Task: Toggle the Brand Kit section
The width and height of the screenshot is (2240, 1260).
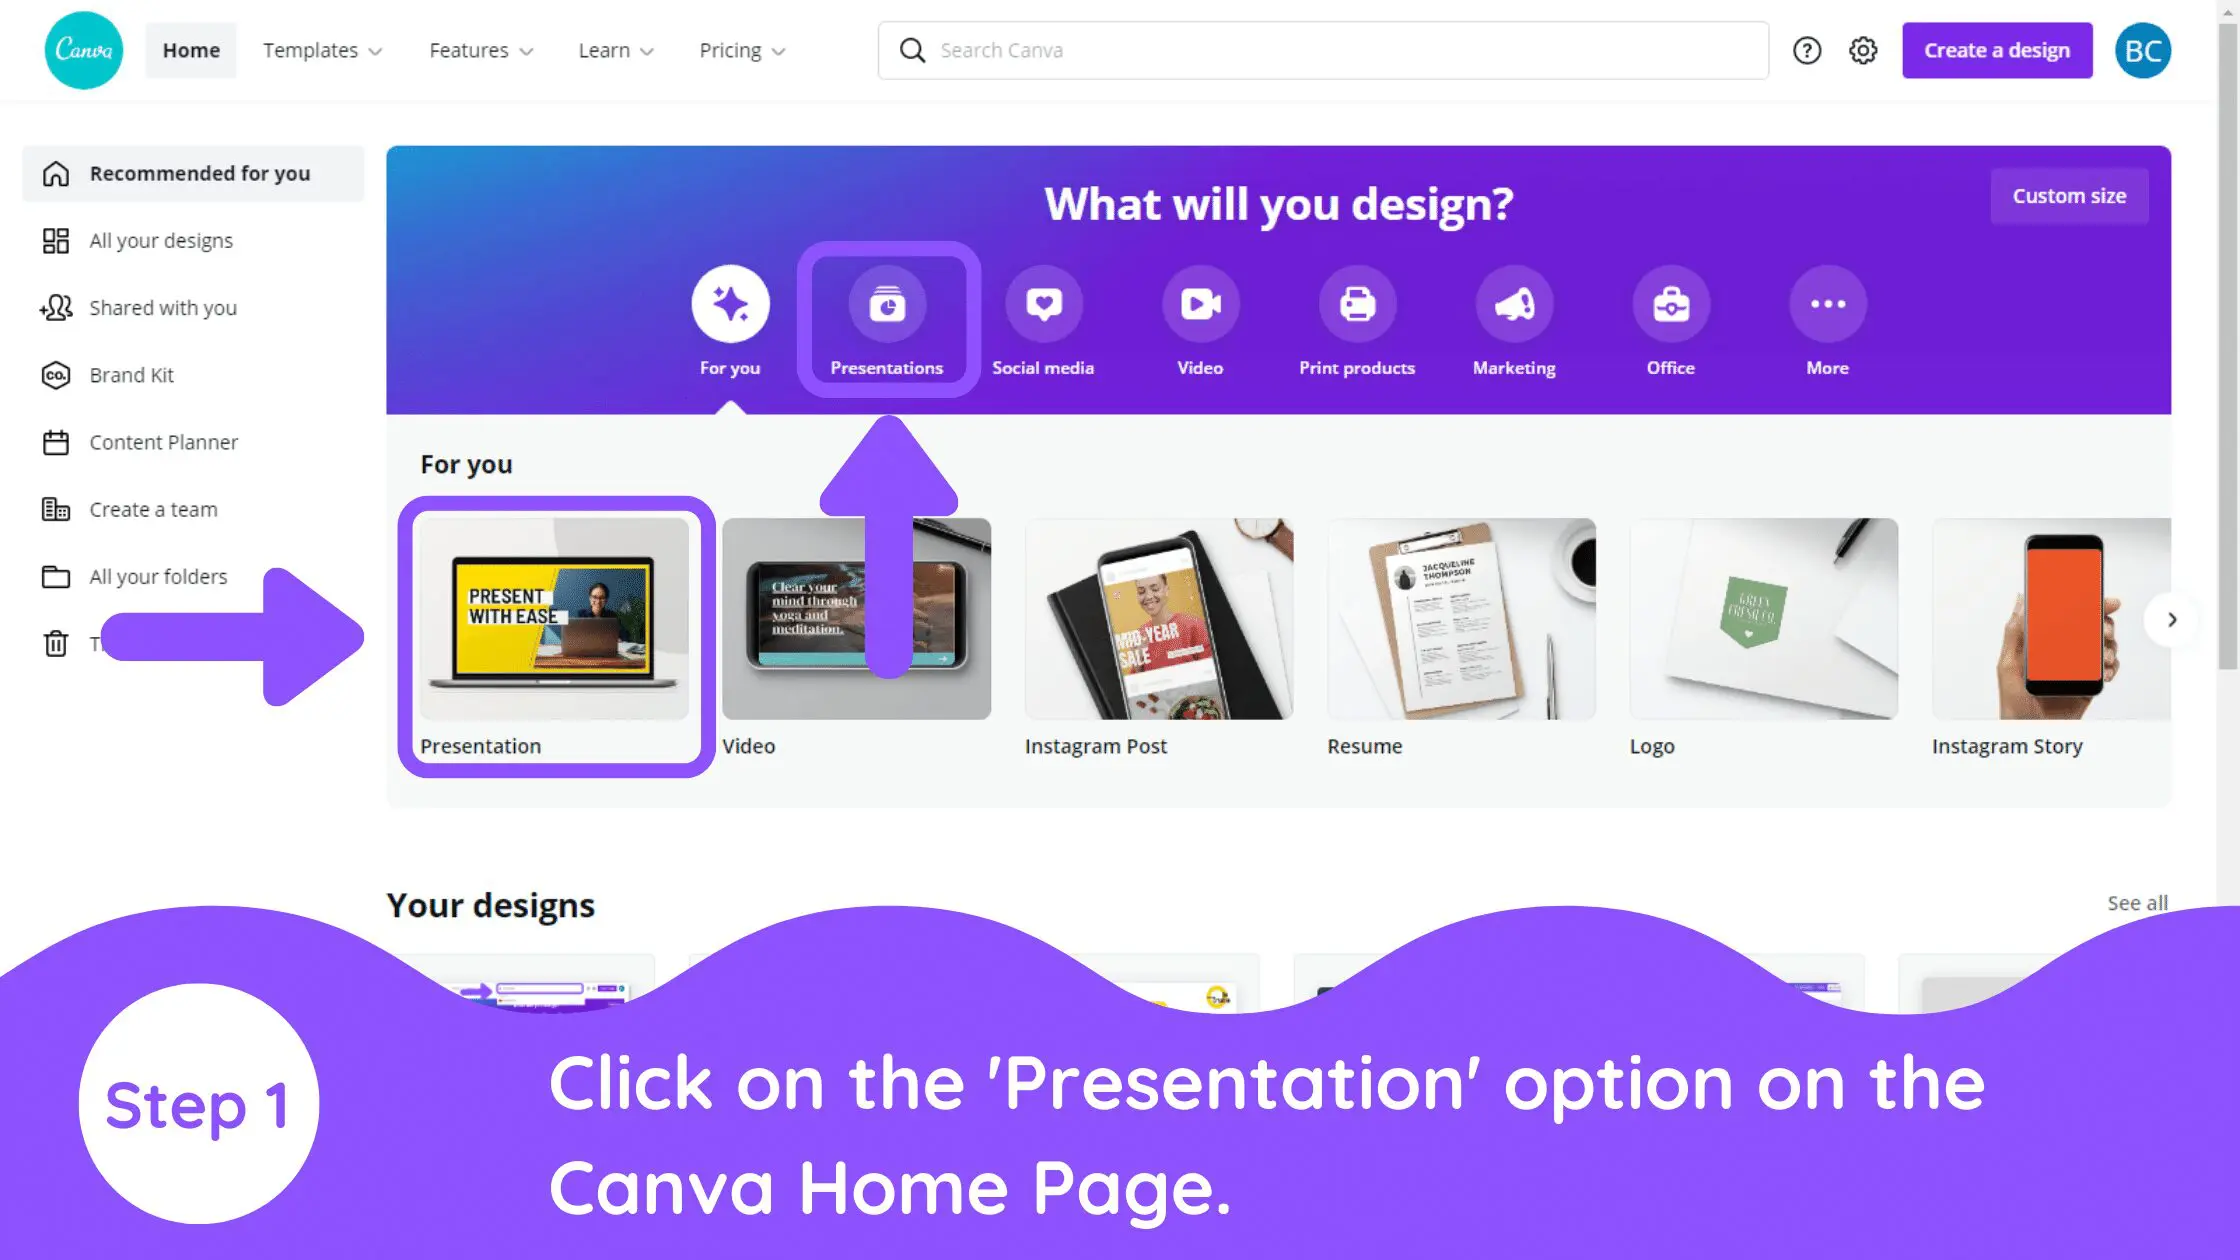Action: coord(129,374)
